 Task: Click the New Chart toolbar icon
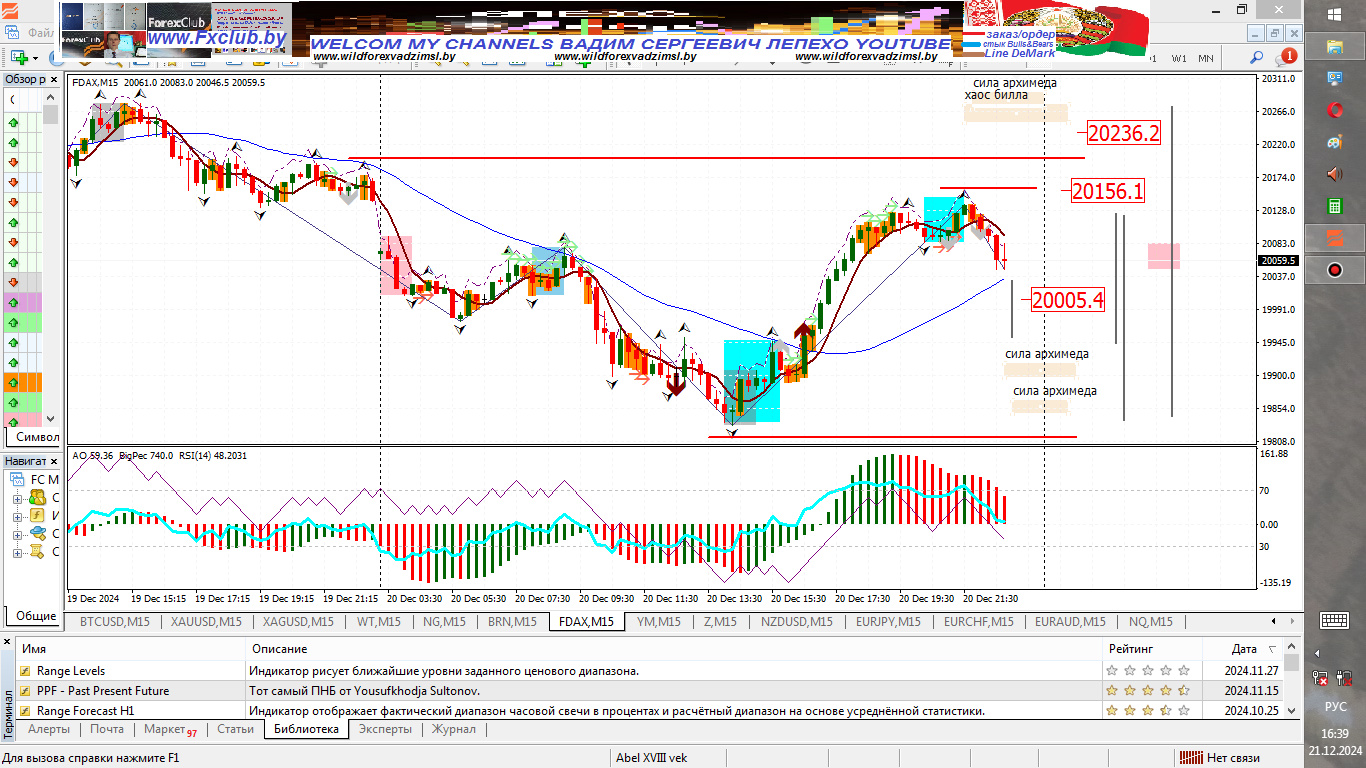click(x=18, y=58)
